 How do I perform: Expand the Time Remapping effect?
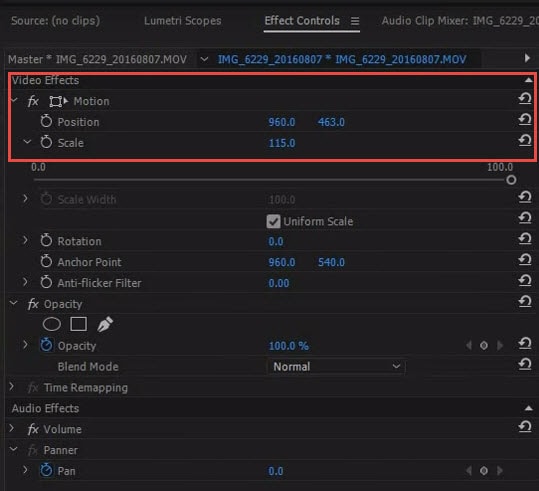12,387
